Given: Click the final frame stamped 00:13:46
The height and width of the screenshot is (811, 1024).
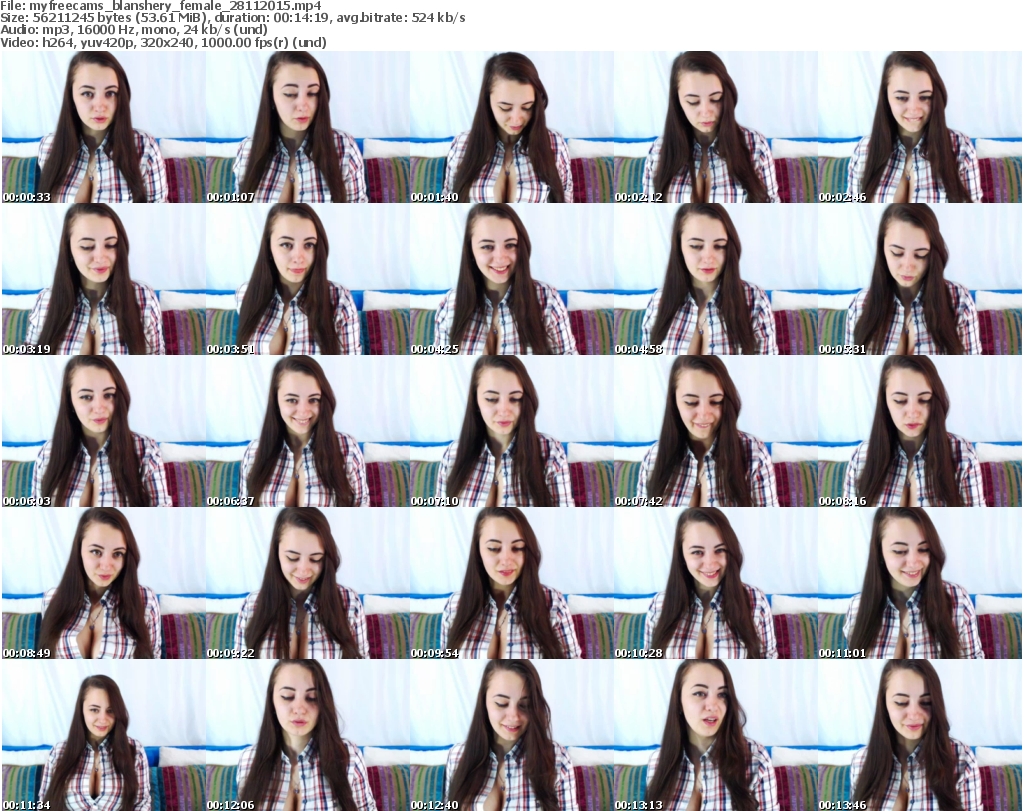Looking at the screenshot, I should [x=920, y=735].
